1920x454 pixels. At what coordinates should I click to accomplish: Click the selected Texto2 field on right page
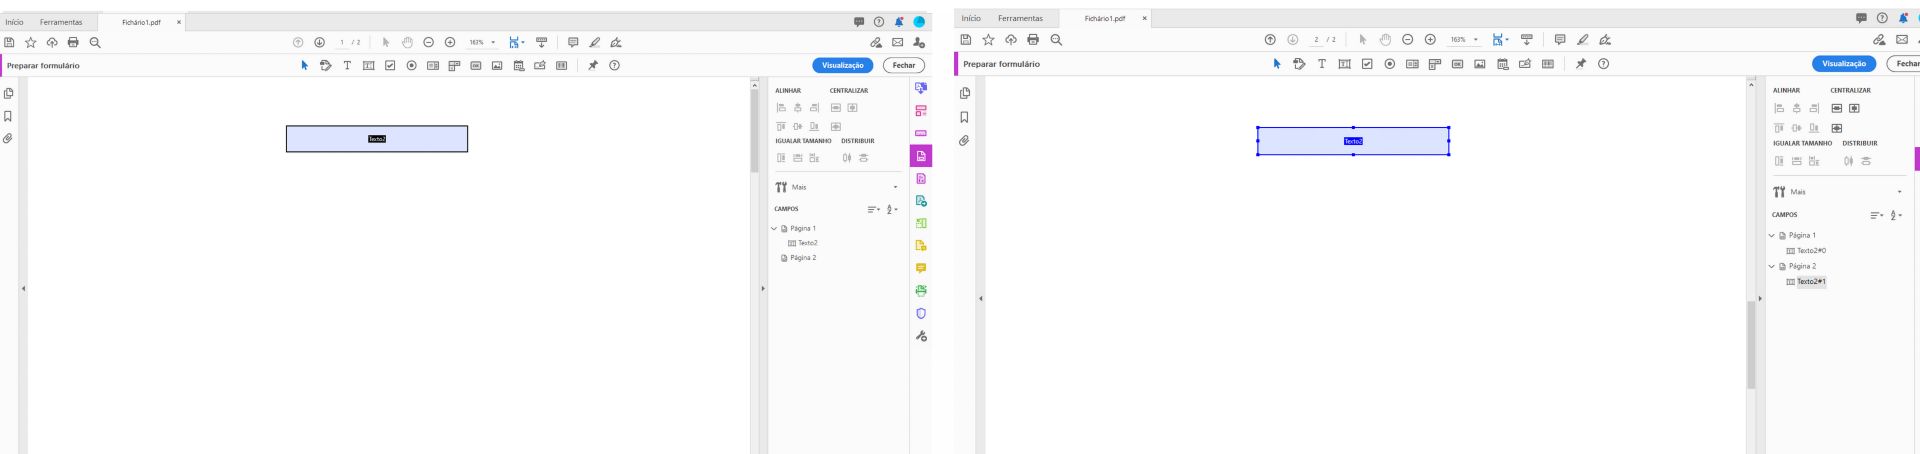coord(1353,141)
